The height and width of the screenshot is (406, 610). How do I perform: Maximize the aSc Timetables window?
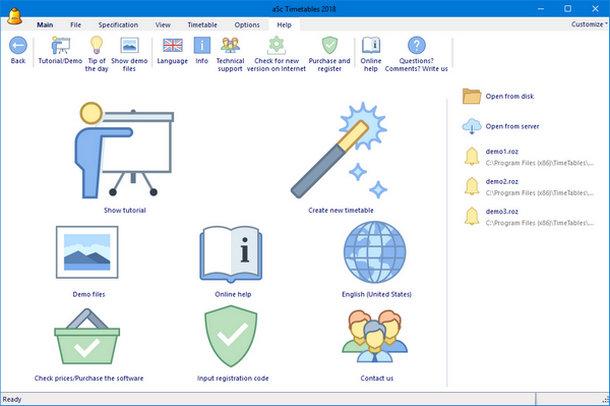coord(568,9)
